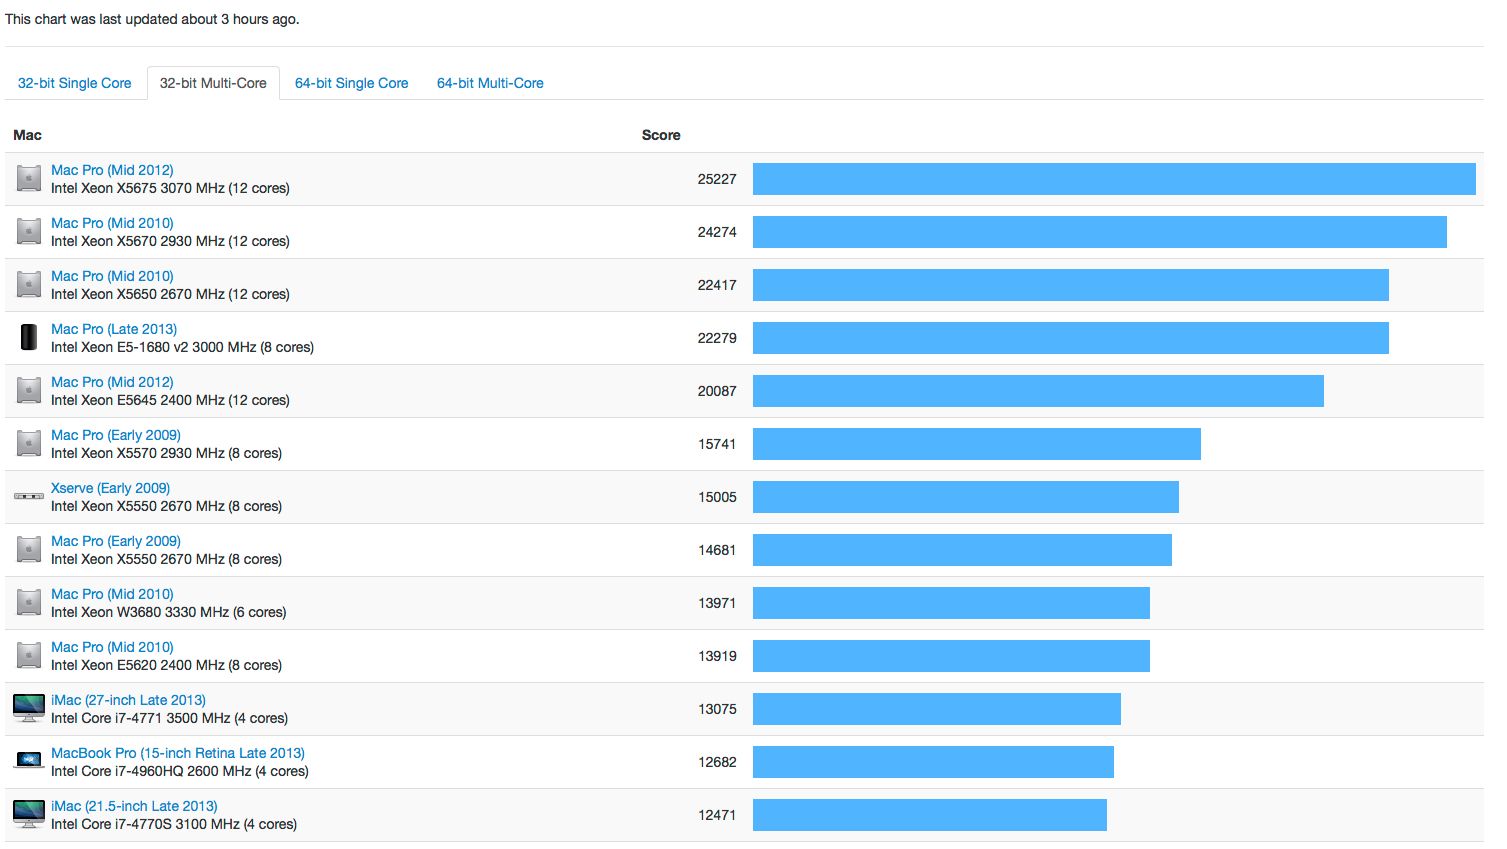Click text 'Intel Core i7-4960HQ 2600 MHz (4 cores)'

(180, 771)
